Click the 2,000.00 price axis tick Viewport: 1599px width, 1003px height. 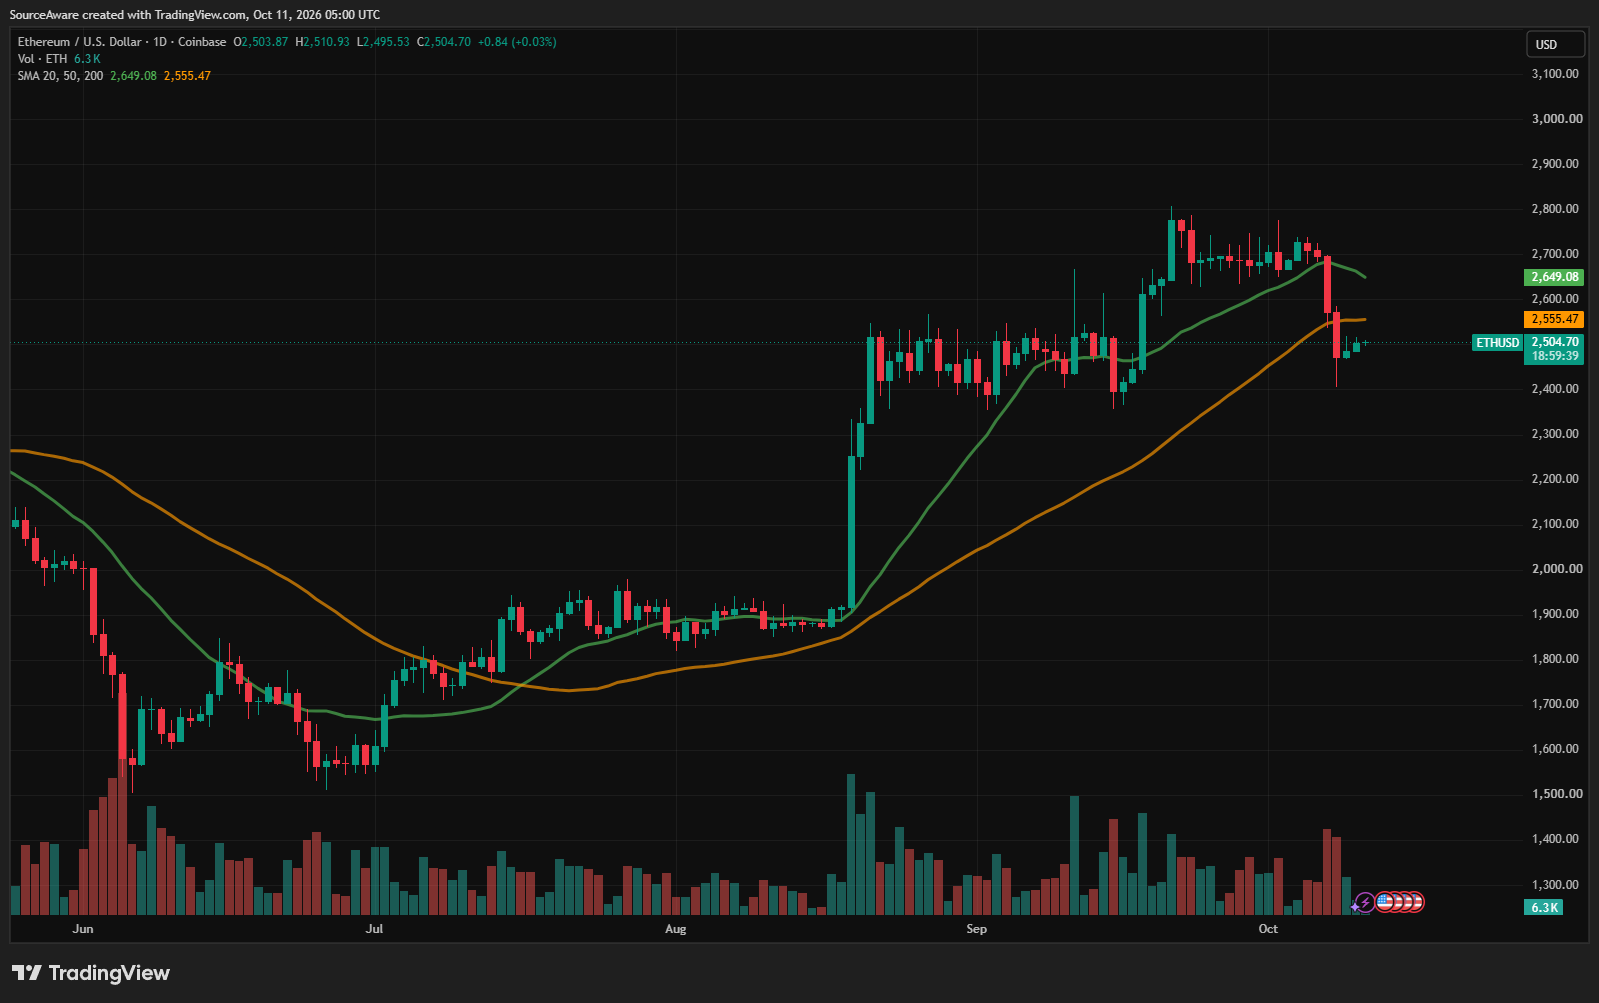pyautogui.click(x=1556, y=569)
